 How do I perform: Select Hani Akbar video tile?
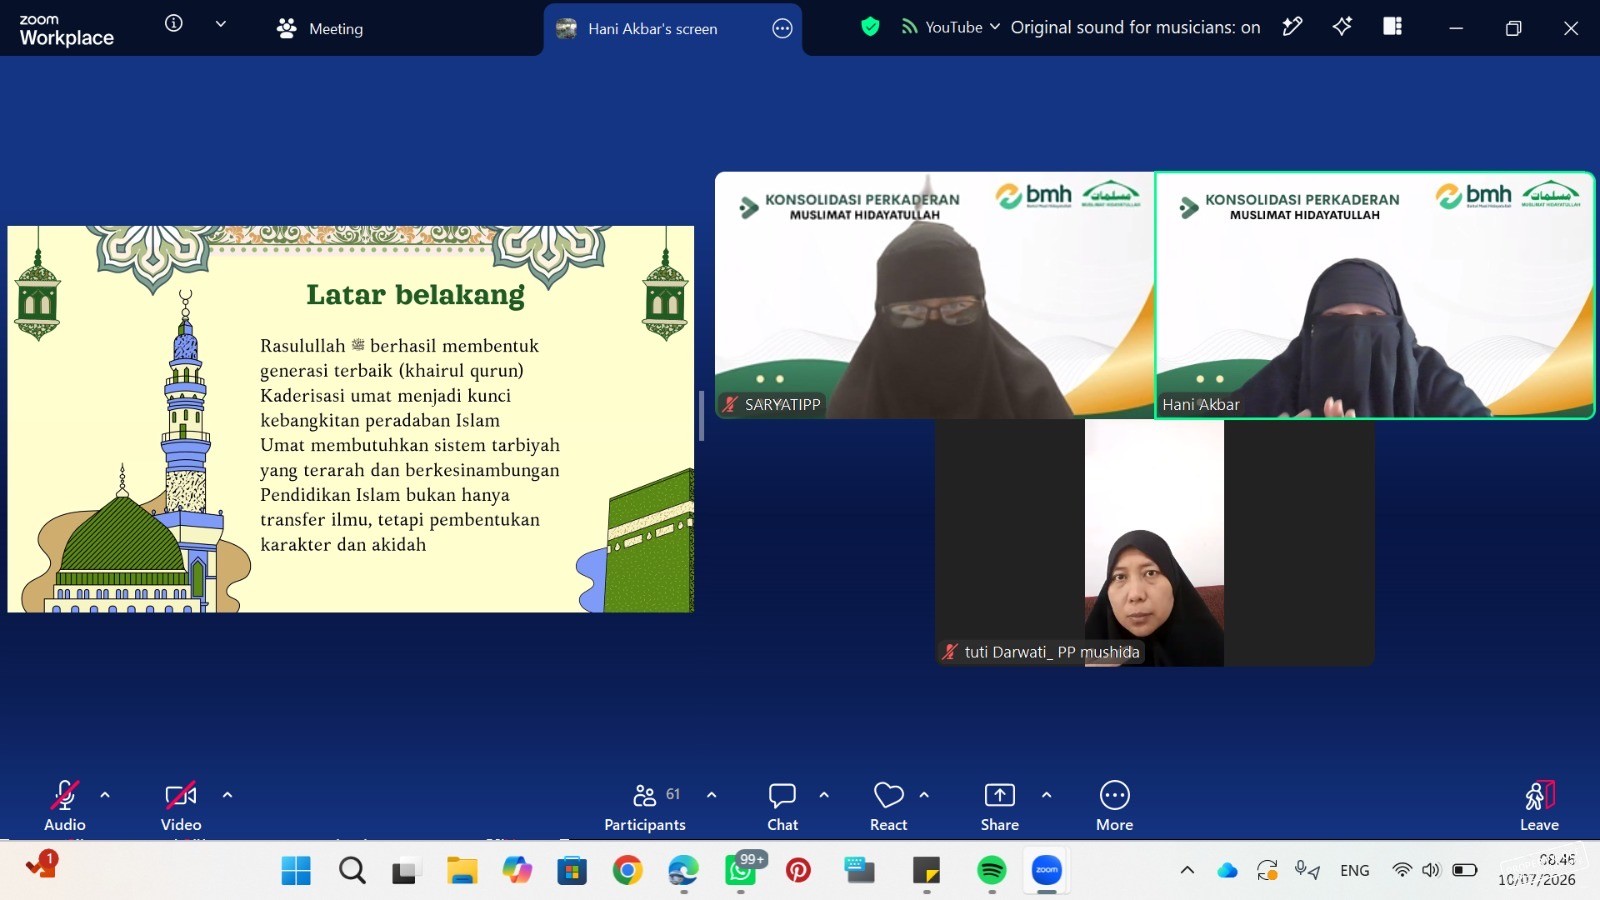(1375, 295)
